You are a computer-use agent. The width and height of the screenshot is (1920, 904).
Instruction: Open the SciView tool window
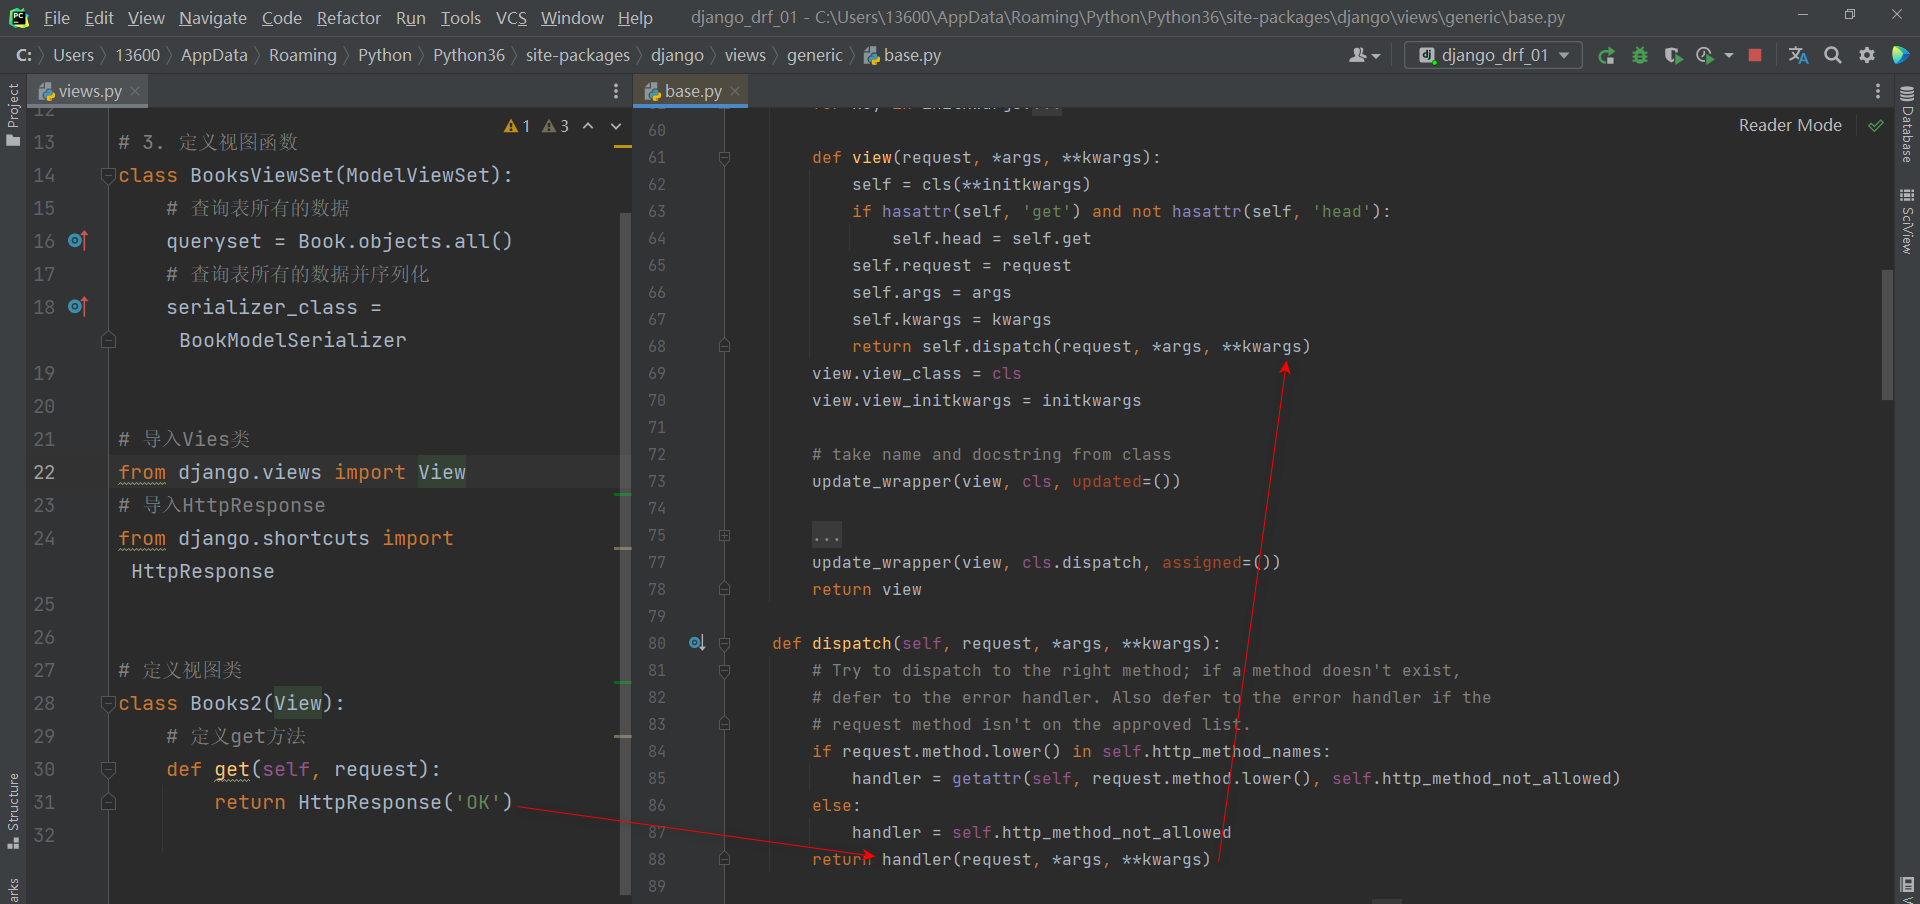[1907, 221]
